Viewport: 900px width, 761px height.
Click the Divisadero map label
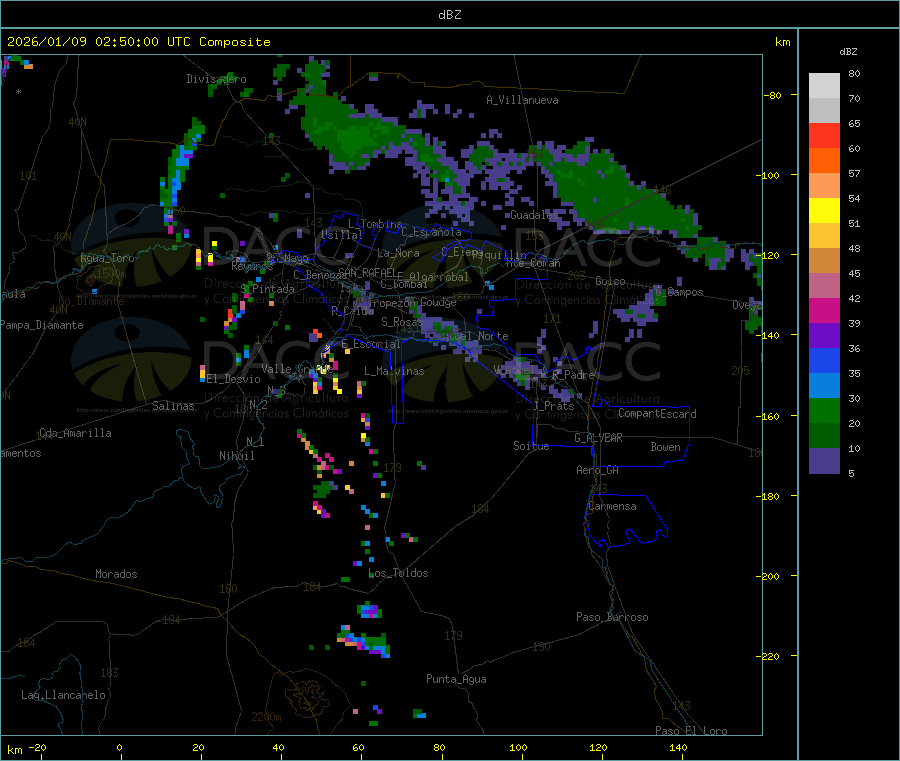click(216, 79)
